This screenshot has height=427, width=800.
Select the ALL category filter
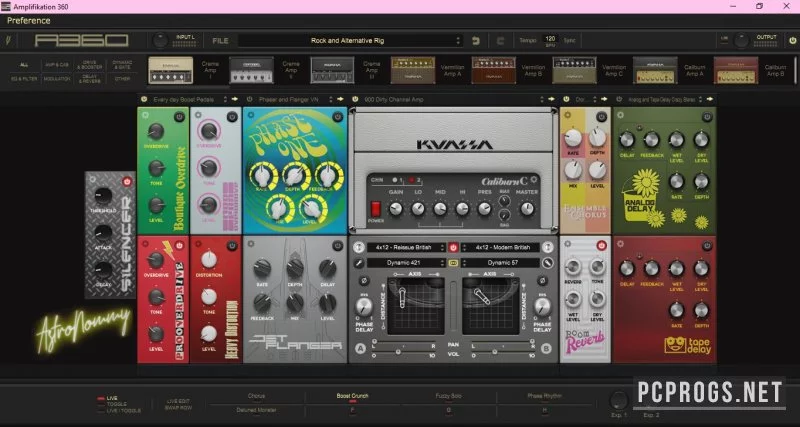click(24, 65)
